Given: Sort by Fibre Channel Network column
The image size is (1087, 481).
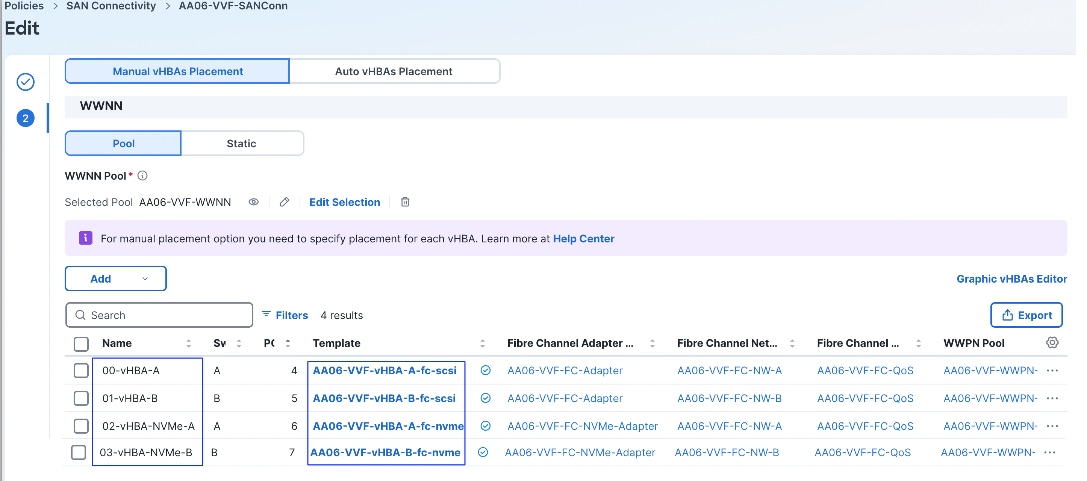Looking at the screenshot, I should pyautogui.click(x=792, y=344).
